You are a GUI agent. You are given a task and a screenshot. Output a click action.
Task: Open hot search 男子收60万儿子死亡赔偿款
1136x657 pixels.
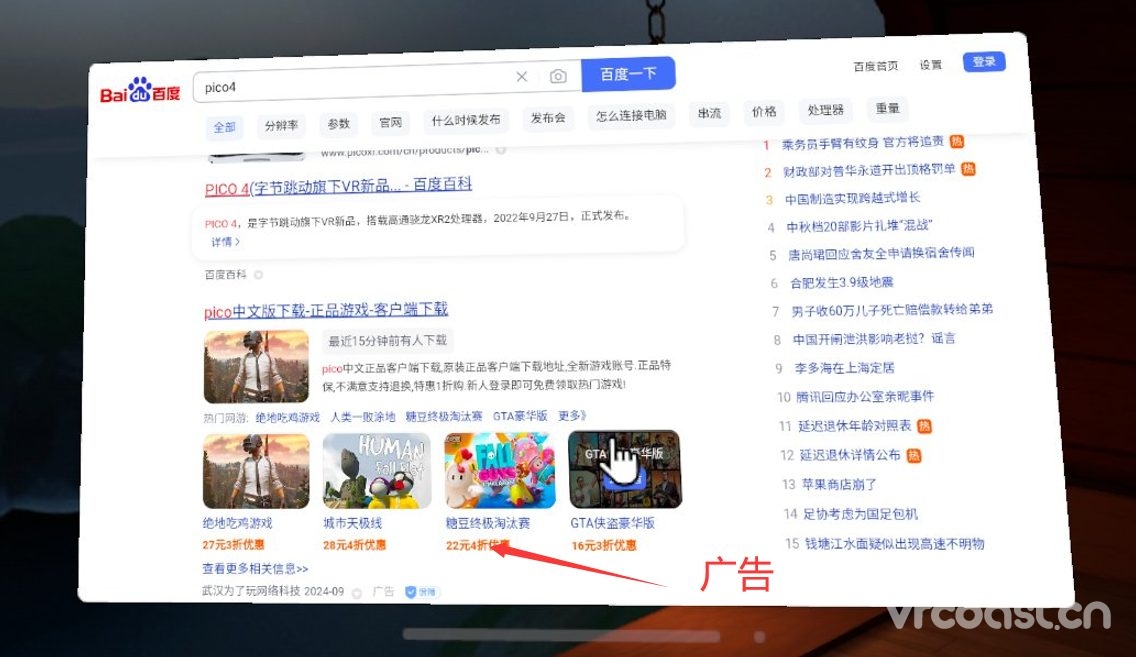[892, 311]
